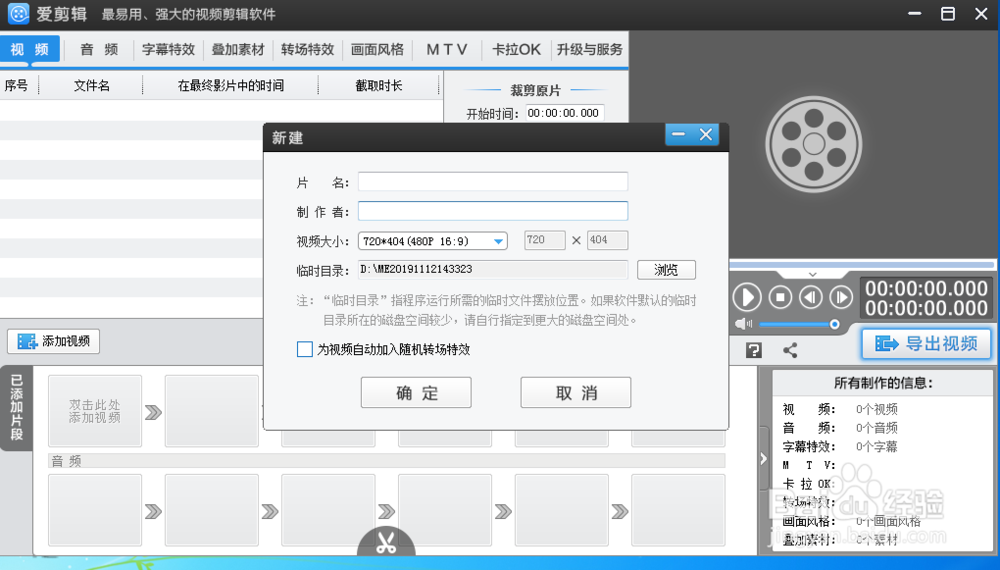1000x570 pixels.
Task: Open the help question mark icon
Action: 753,350
